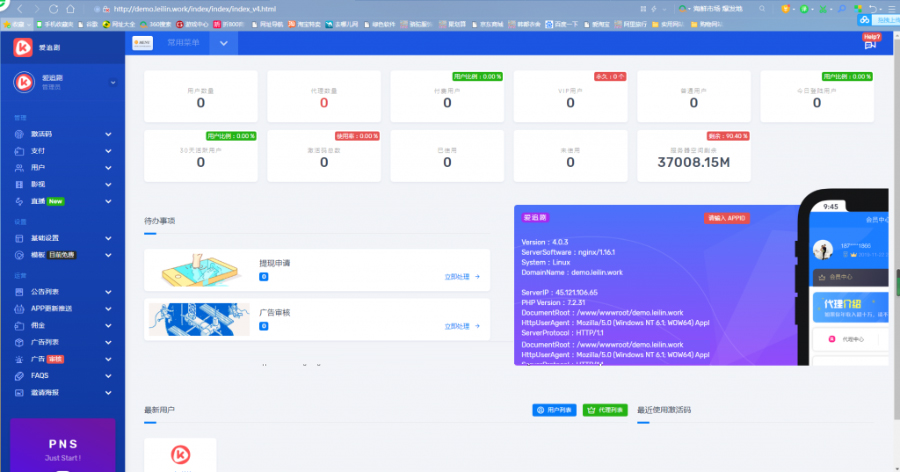
Task: Click the 激活码 sidebar icon
Action: 19,134
